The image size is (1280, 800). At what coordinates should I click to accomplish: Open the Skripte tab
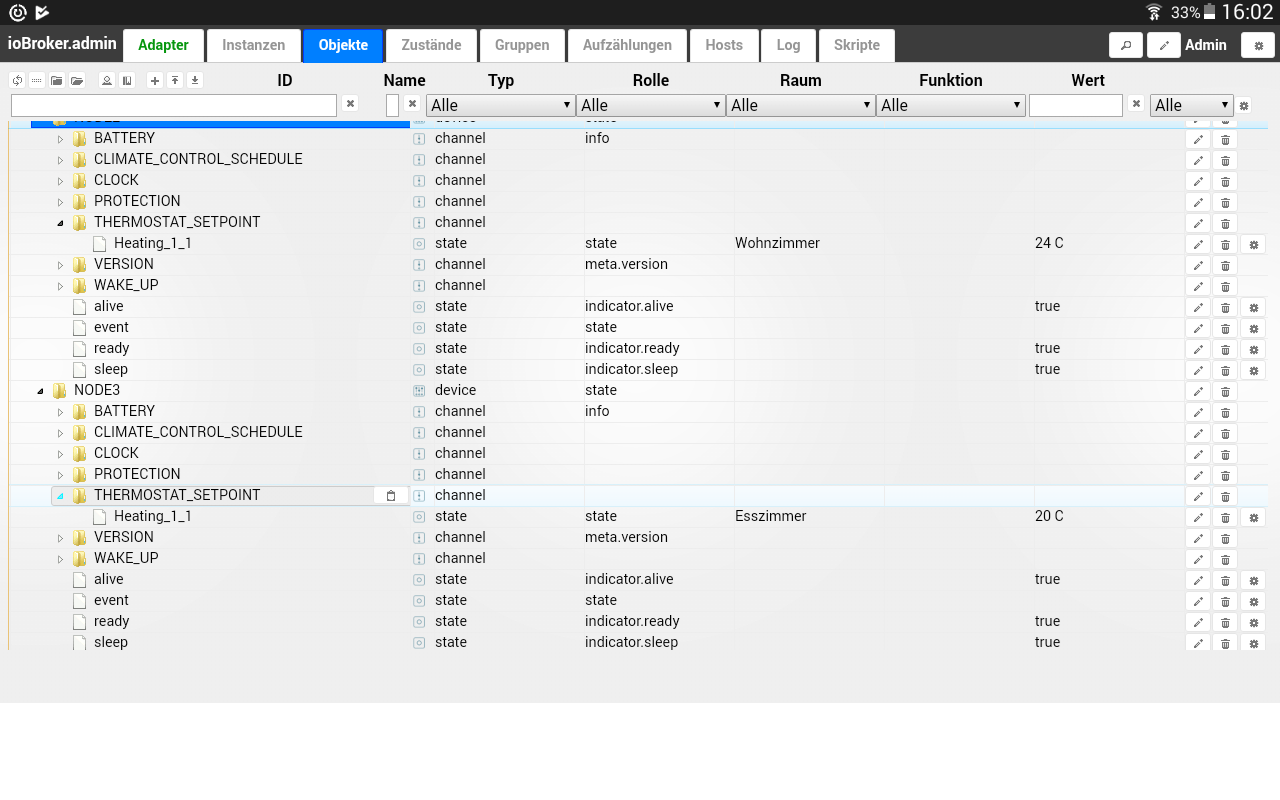coord(857,45)
